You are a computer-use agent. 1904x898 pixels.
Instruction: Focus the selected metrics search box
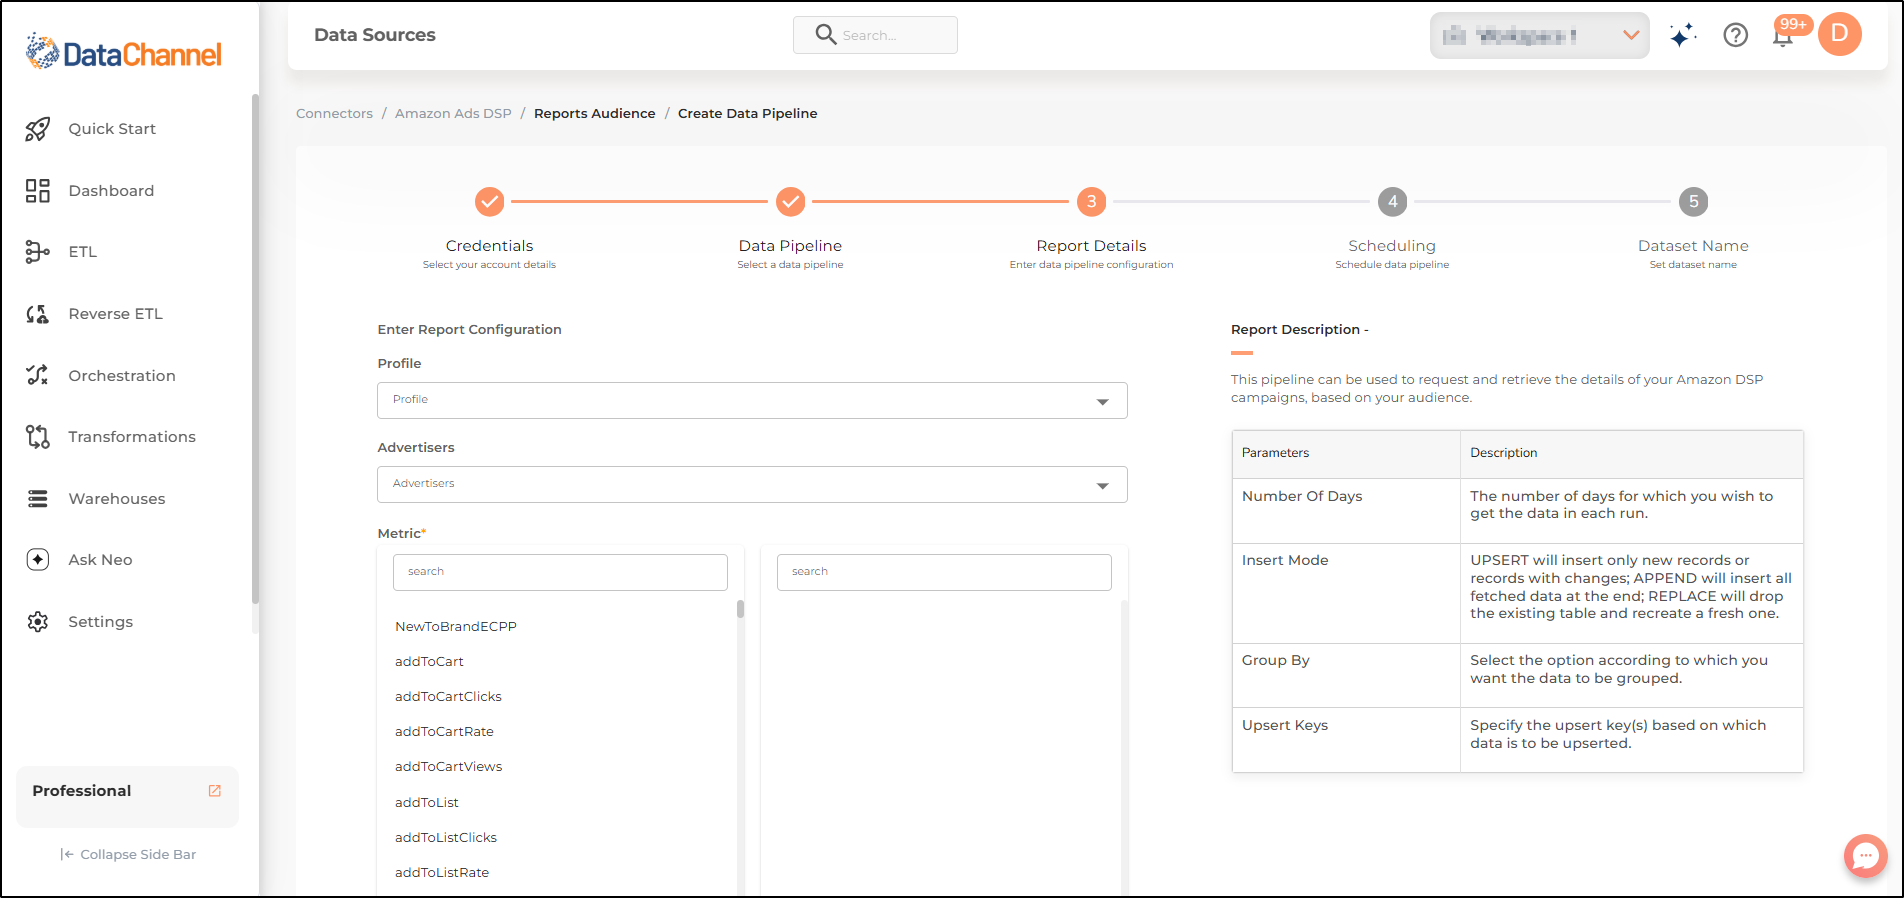coord(944,572)
